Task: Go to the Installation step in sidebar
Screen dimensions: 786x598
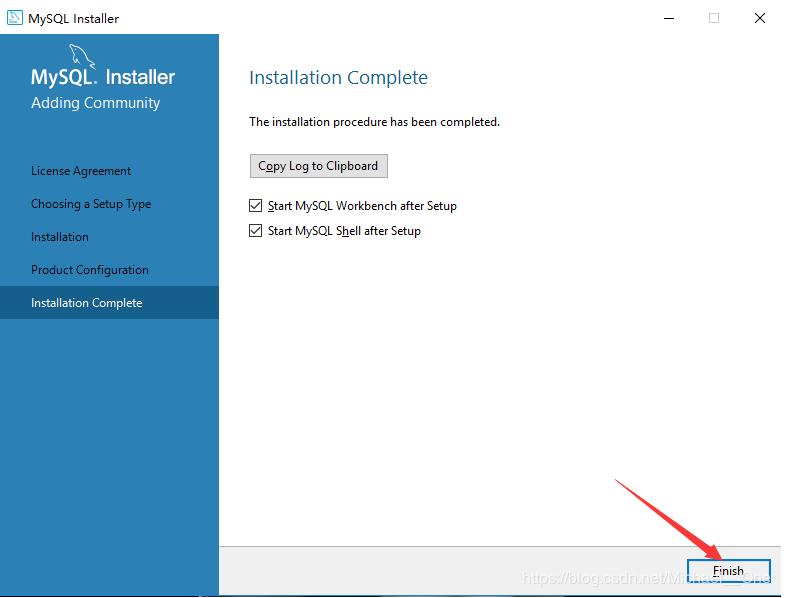Action: [x=60, y=237]
